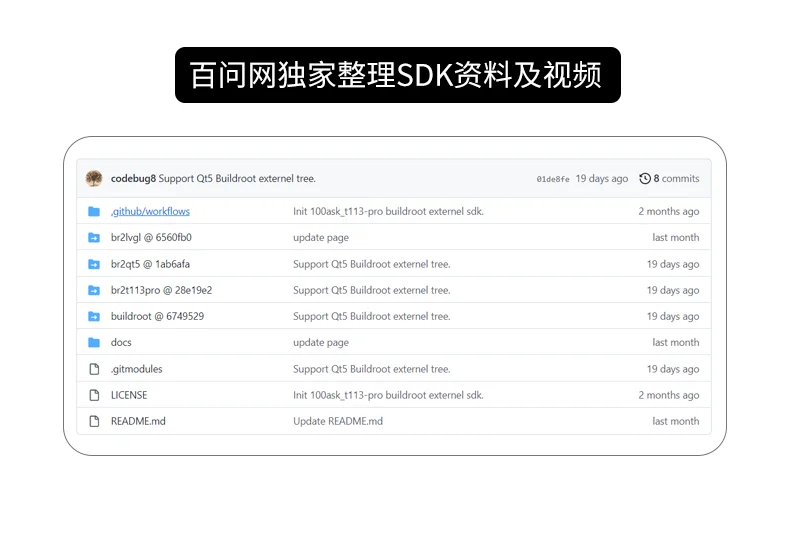Open the br2lvgl @ 6560fb0 submodule
Screen dimensions: 790x553
151,238
